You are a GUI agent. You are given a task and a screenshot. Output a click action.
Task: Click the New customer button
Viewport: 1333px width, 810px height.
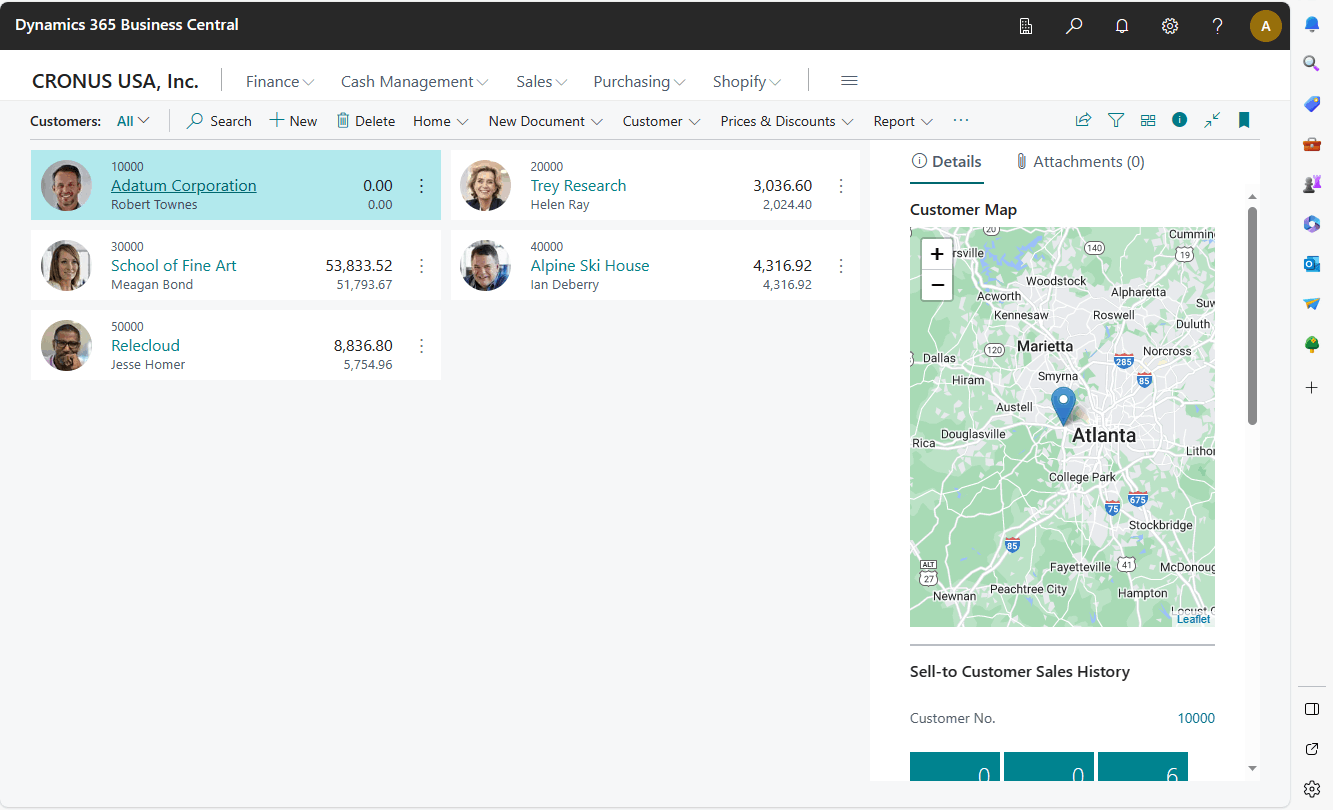click(293, 121)
